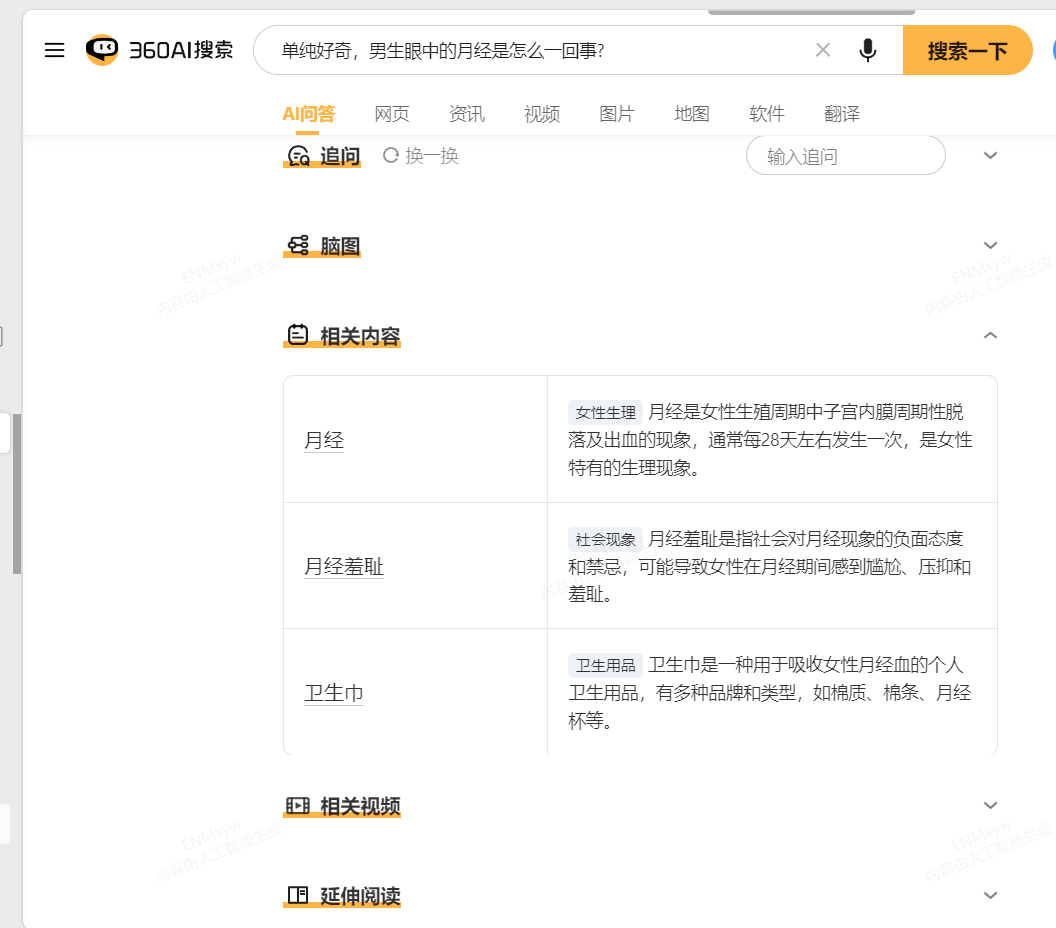
Task: Expand the 追问 section chevron
Action: point(990,156)
